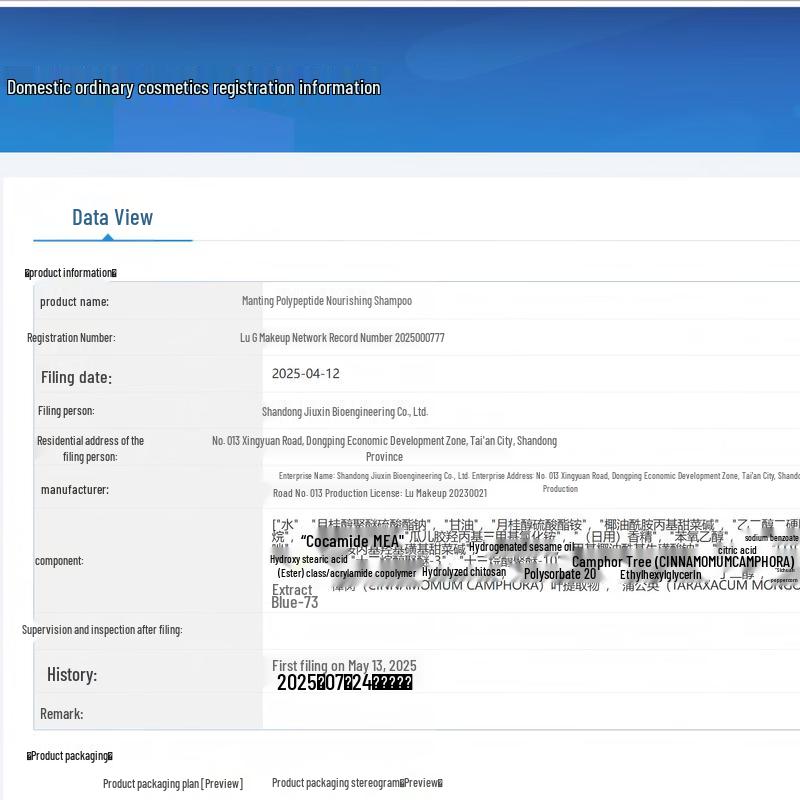Click the Product packaging section header
This screenshot has height=800, width=800.
(69, 756)
